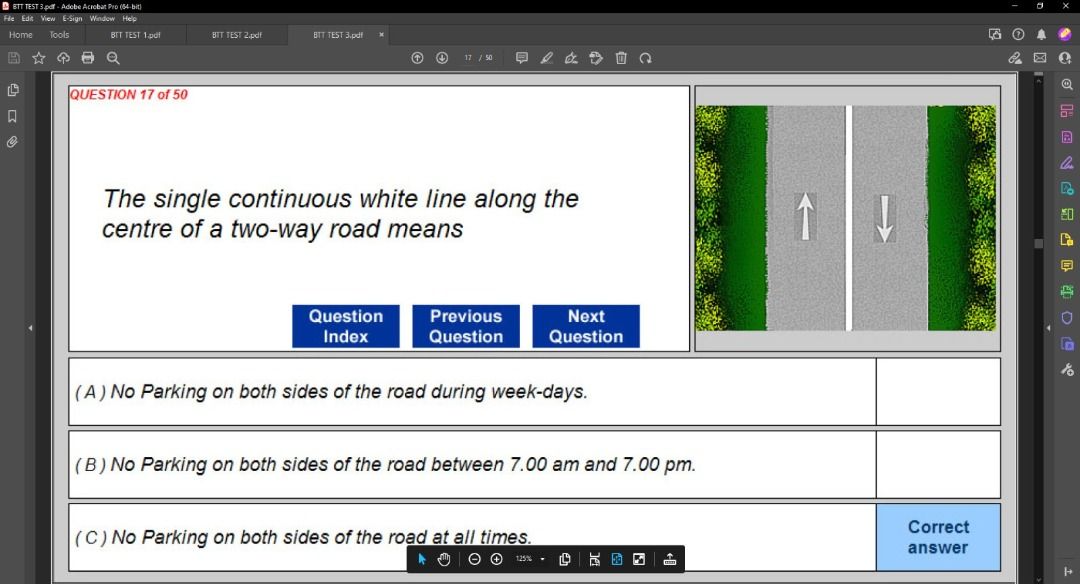Image resolution: width=1080 pixels, height=584 pixels.
Task: Open the zoom percentage dropdown arrow
Action: 542,559
